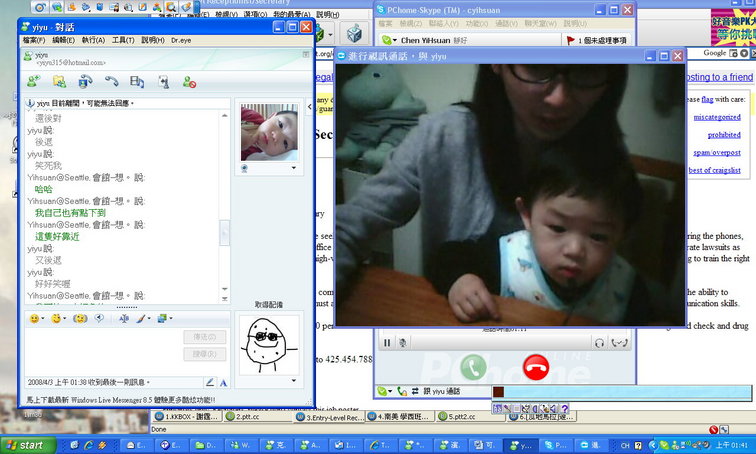Image resolution: width=756 pixels, height=454 pixels.
Task: Click scroll-up arrow of the chat history
Action: point(224,116)
